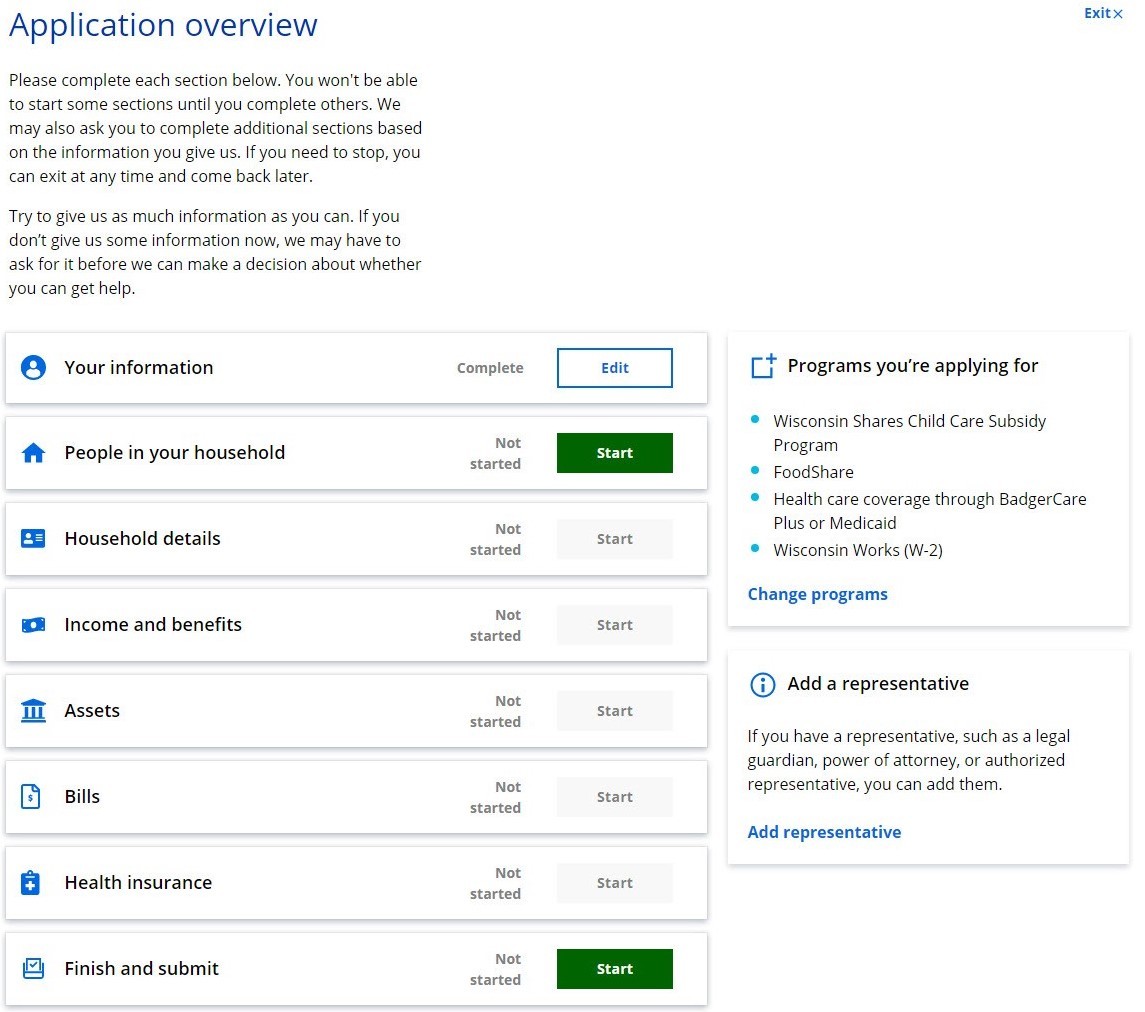Click the house icon for People in your household

pyautogui.click(x=33, y=453)
